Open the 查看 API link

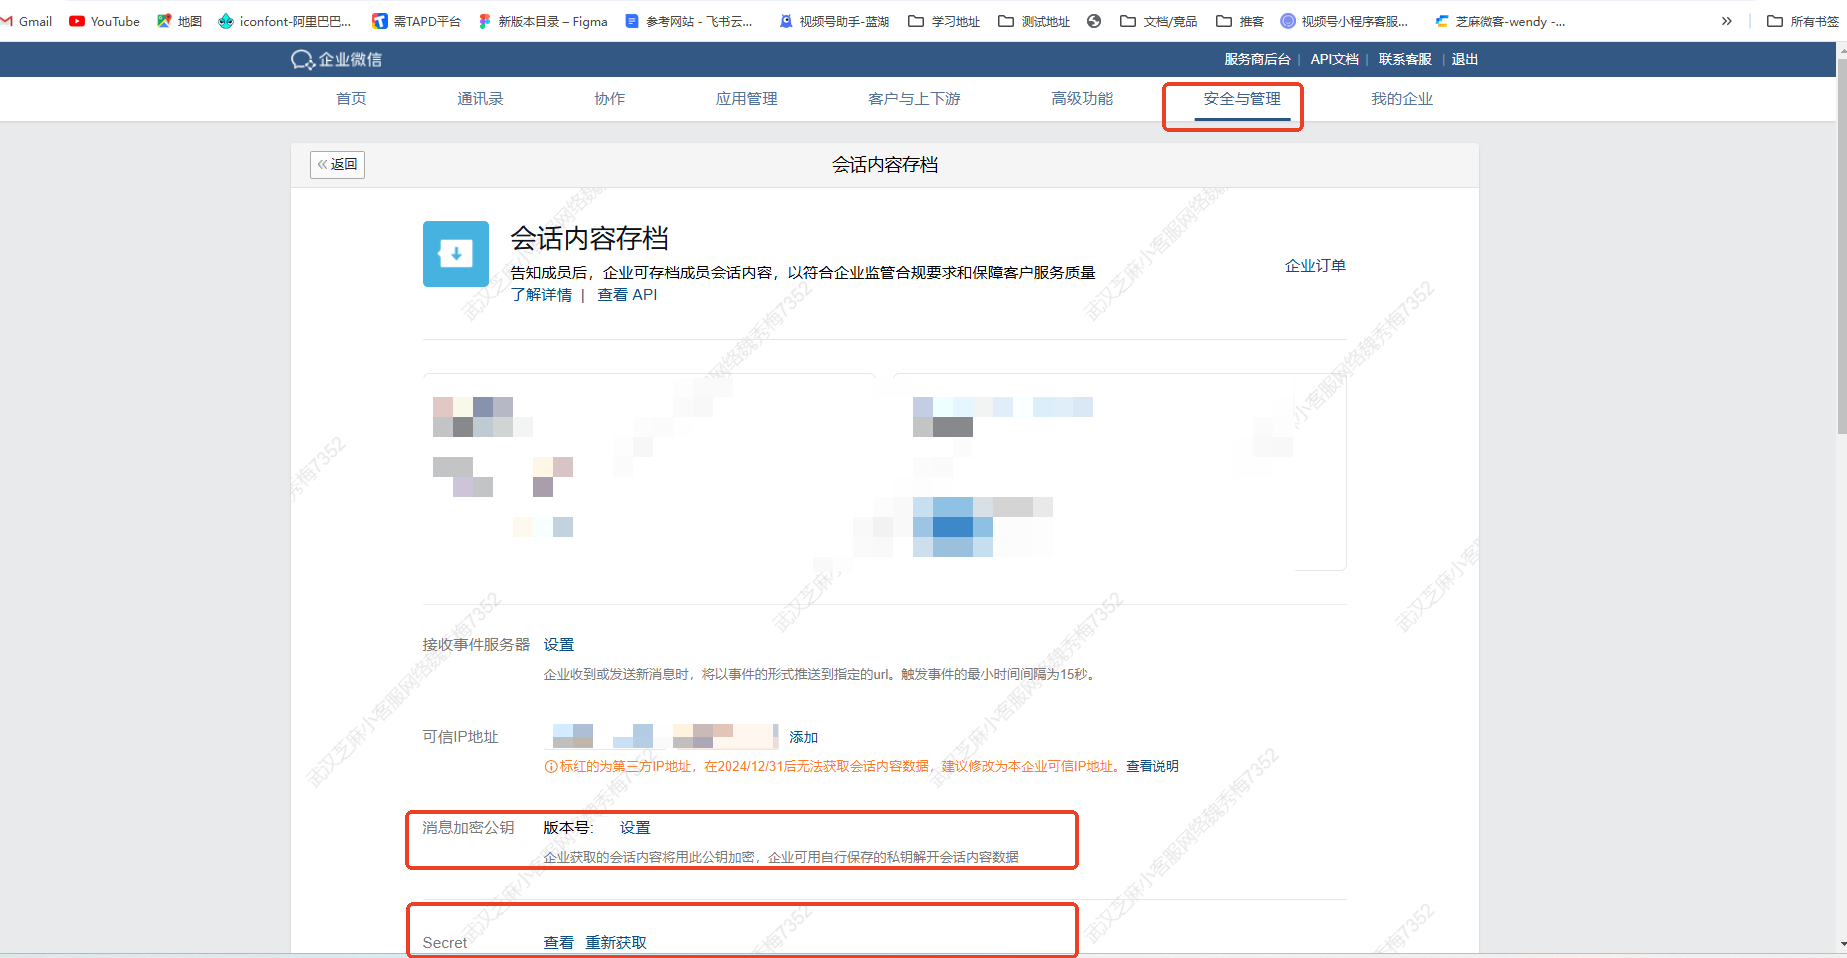click(x=627, y=294)
